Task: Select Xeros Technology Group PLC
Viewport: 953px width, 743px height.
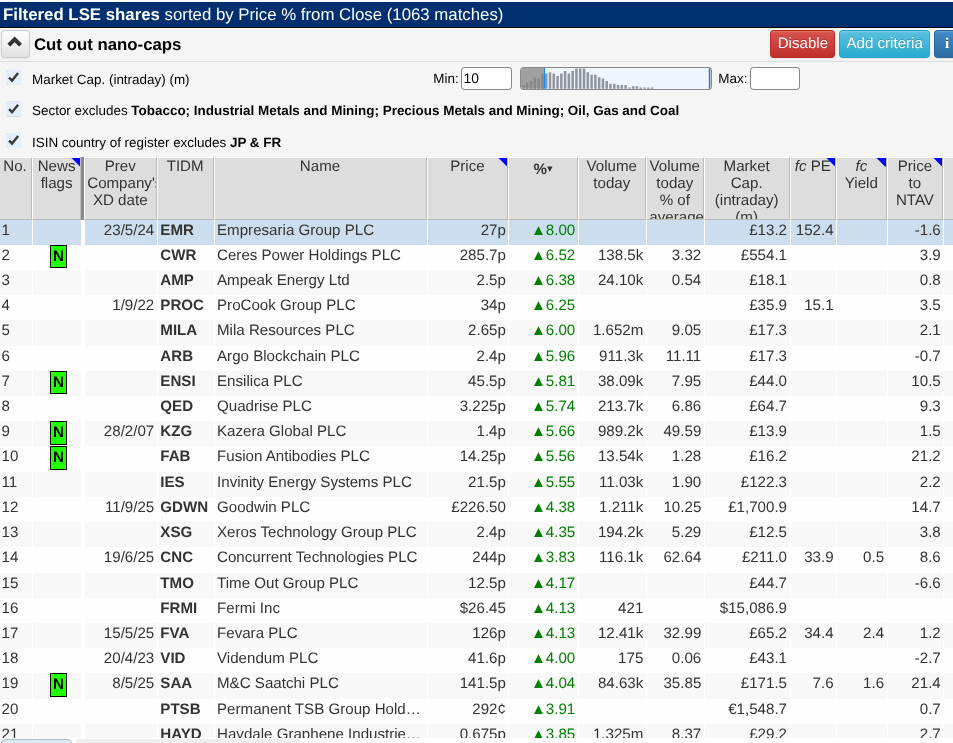Action: tap(317, 532)
